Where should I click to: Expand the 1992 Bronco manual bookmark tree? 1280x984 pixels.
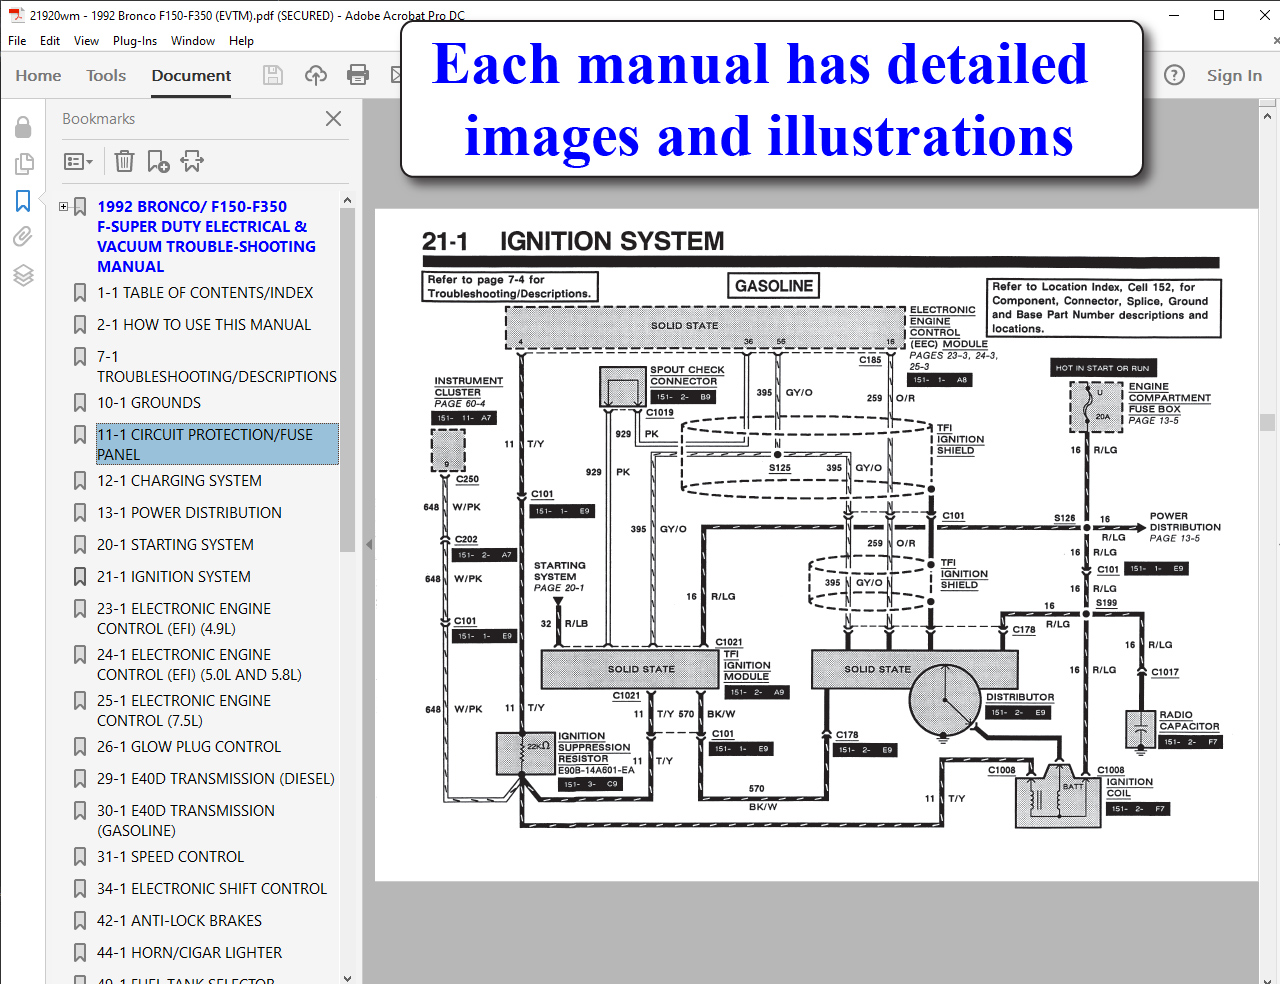tap(64, 207)
